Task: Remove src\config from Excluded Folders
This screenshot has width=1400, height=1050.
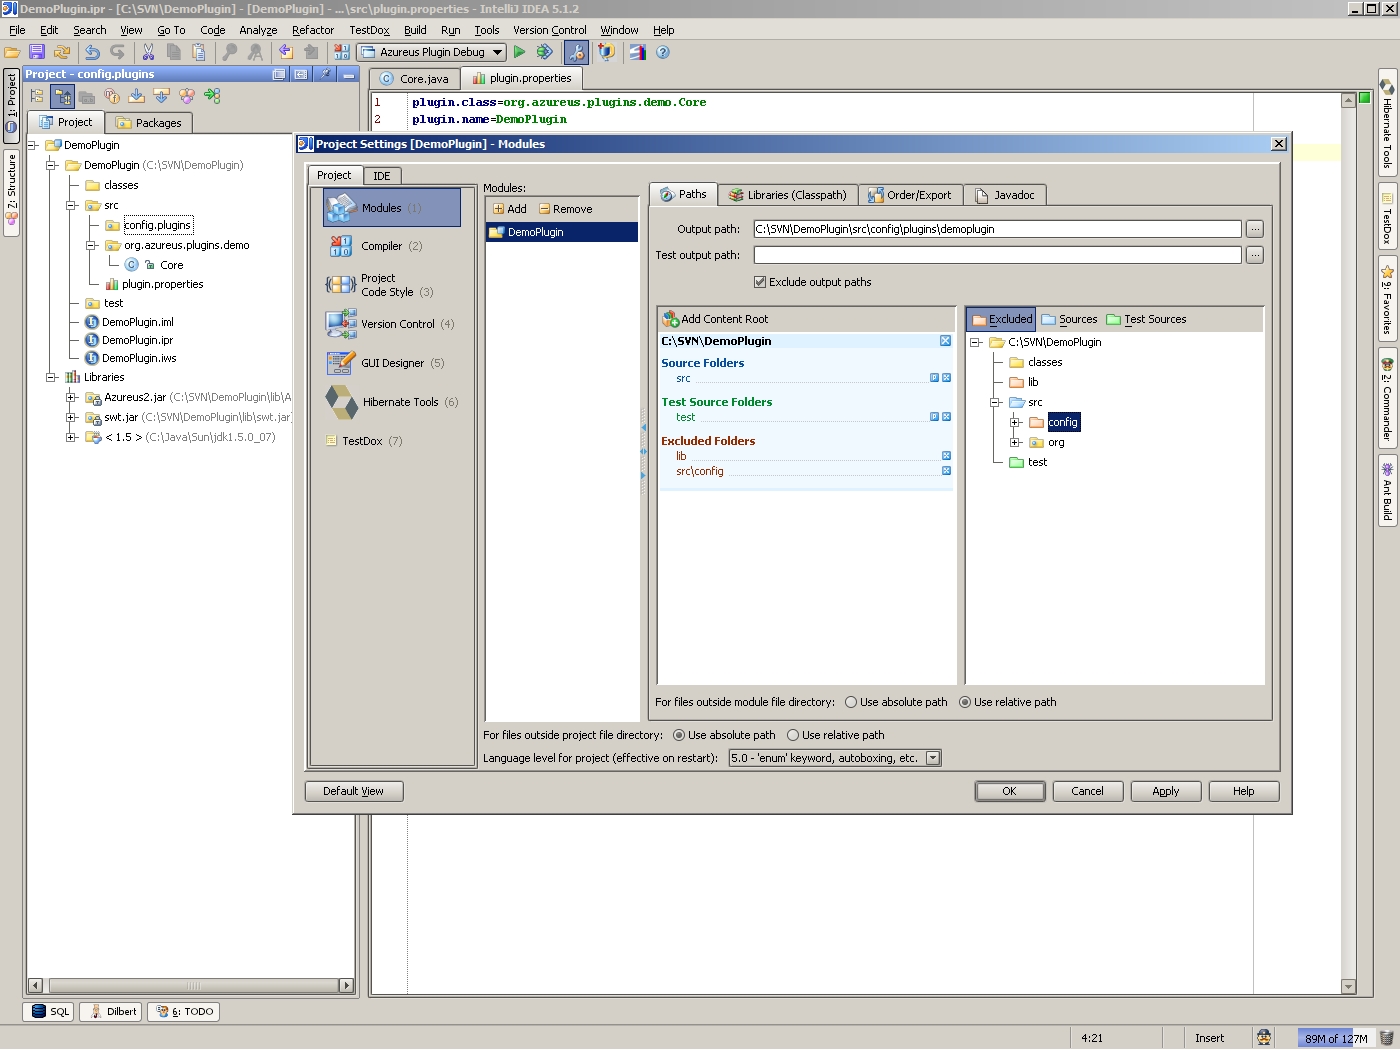Action: [x=946, y=471]
